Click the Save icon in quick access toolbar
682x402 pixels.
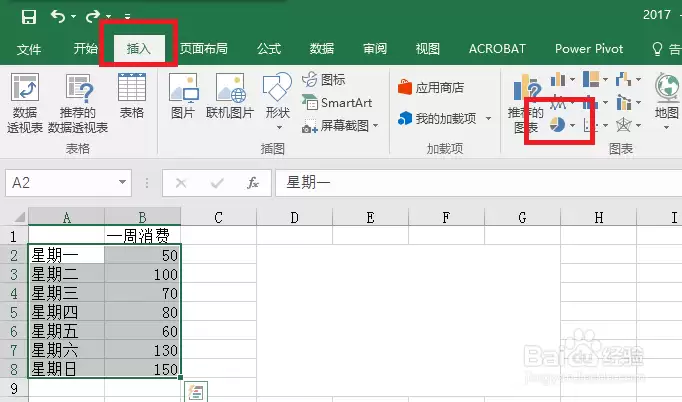[28, 16]
